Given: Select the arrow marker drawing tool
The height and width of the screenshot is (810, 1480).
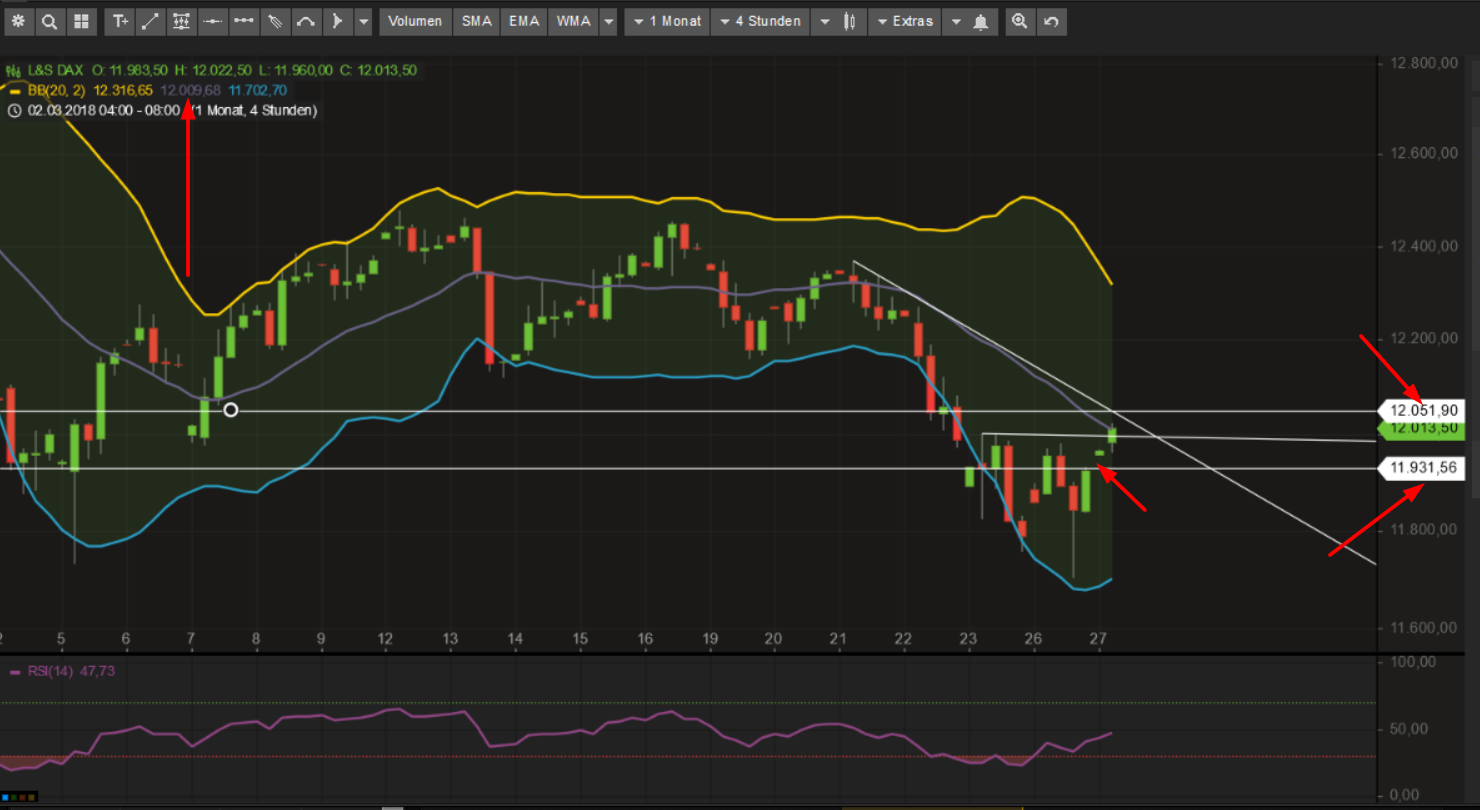Looking at the screenshot, I should 336,21.
